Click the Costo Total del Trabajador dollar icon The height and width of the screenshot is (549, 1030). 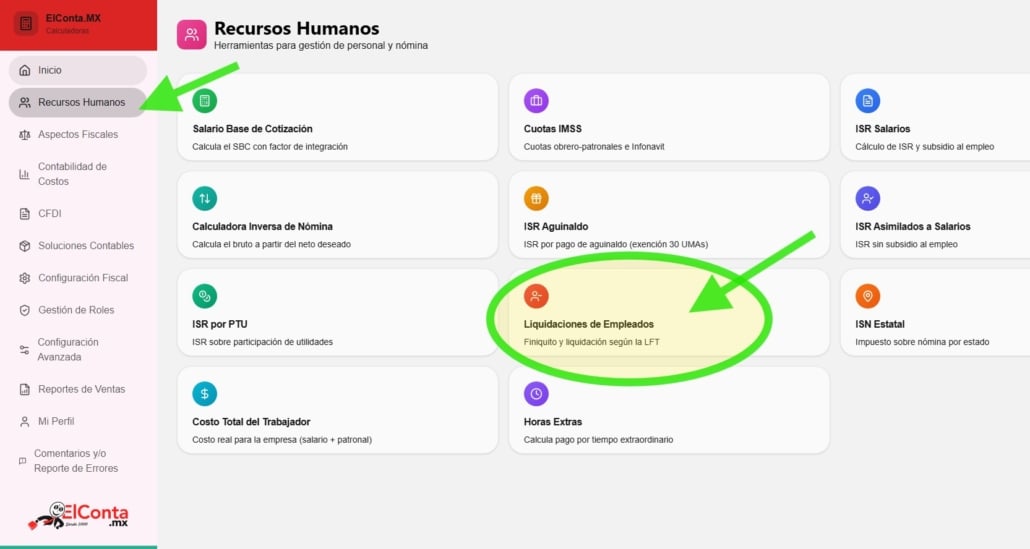(204, 394)
